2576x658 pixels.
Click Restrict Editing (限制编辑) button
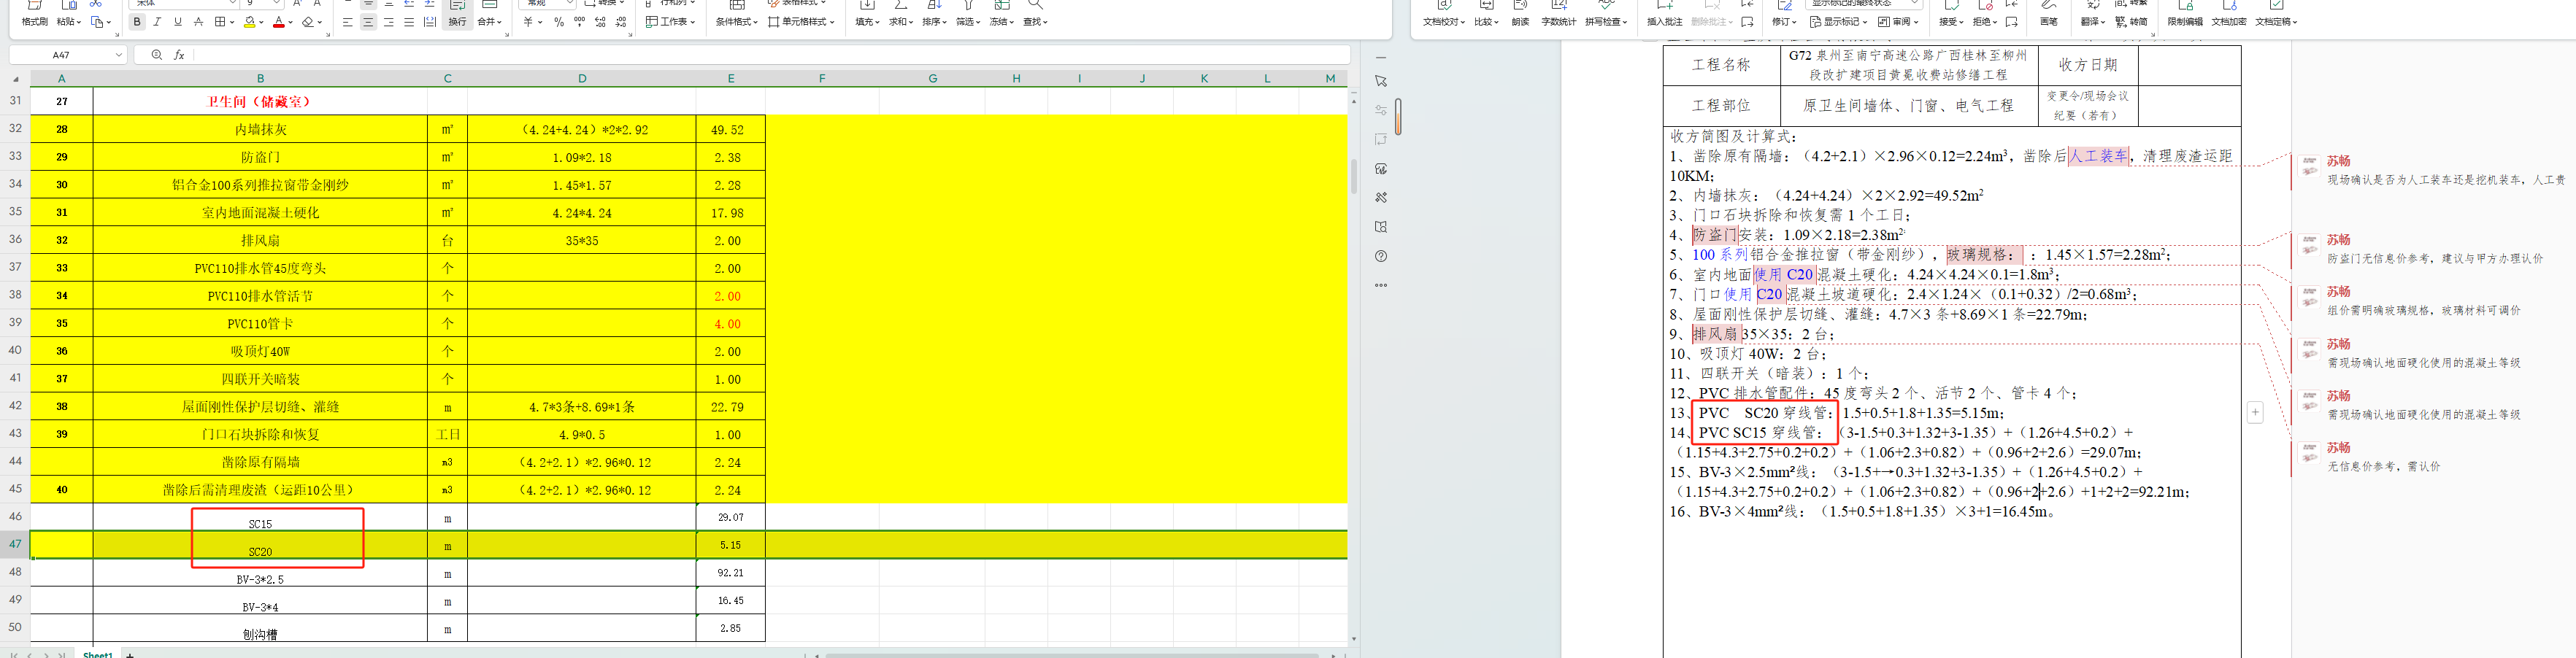(x=2185, y=14)
